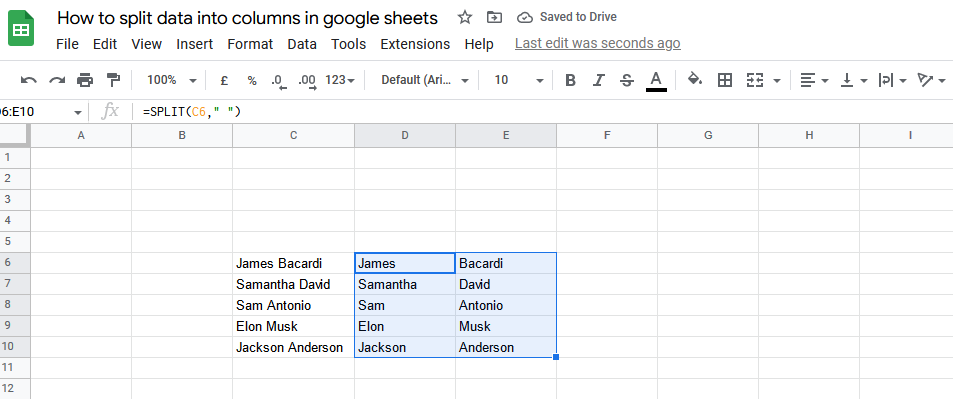Increase decimal places
This screenshot has width=953, height=399.
pos(307,81)
